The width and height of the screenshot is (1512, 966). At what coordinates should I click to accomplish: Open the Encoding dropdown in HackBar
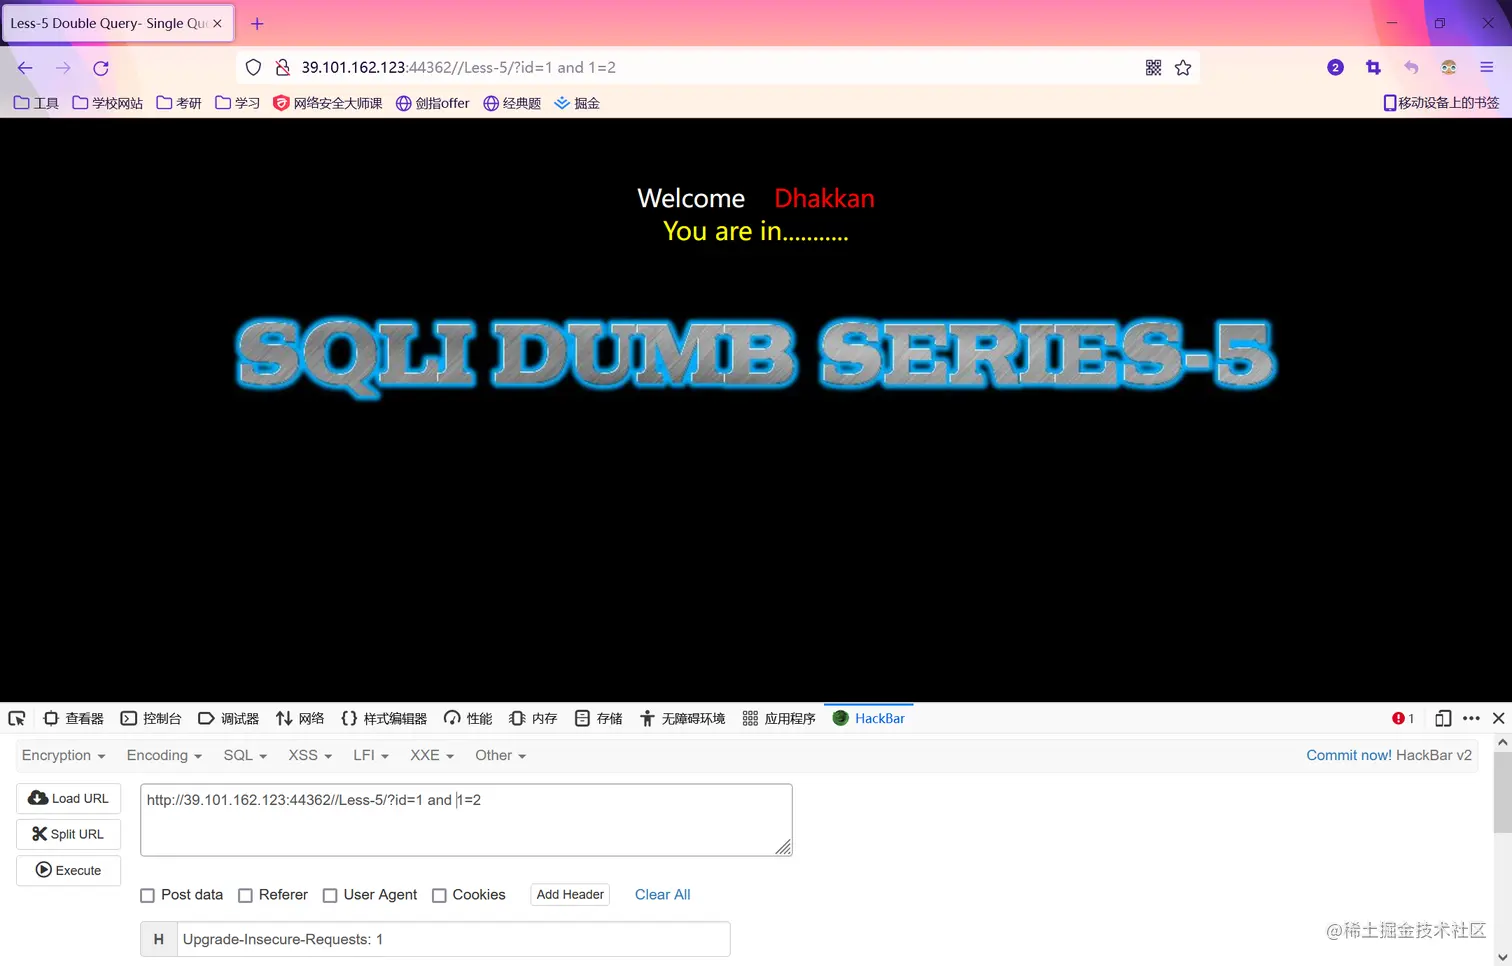point(163,755)
